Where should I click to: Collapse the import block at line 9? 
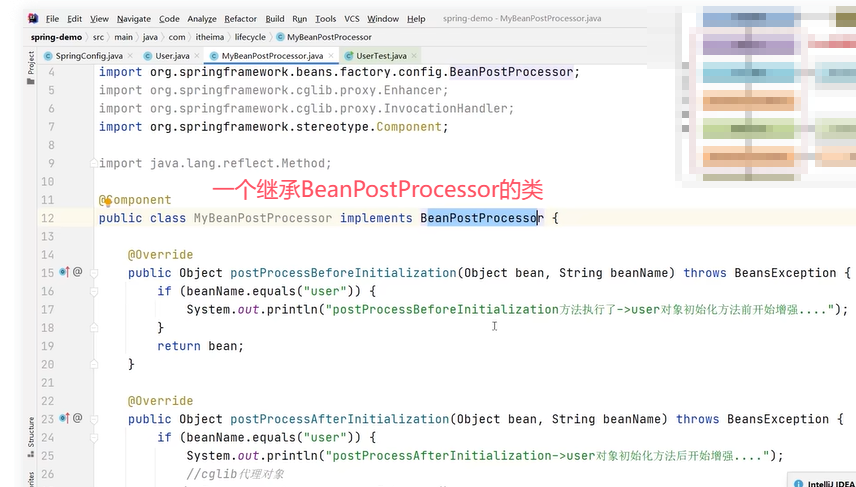94,163
